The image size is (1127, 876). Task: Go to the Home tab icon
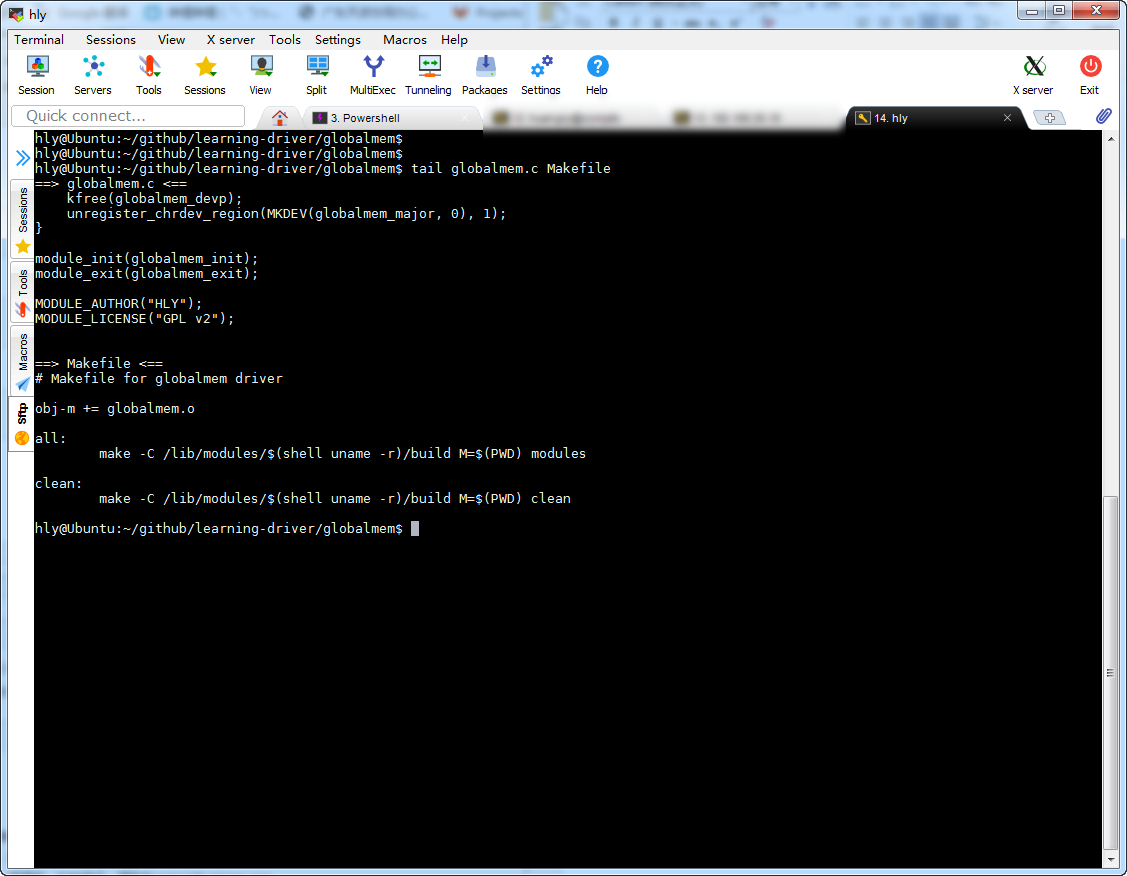[x=280, y=118]
